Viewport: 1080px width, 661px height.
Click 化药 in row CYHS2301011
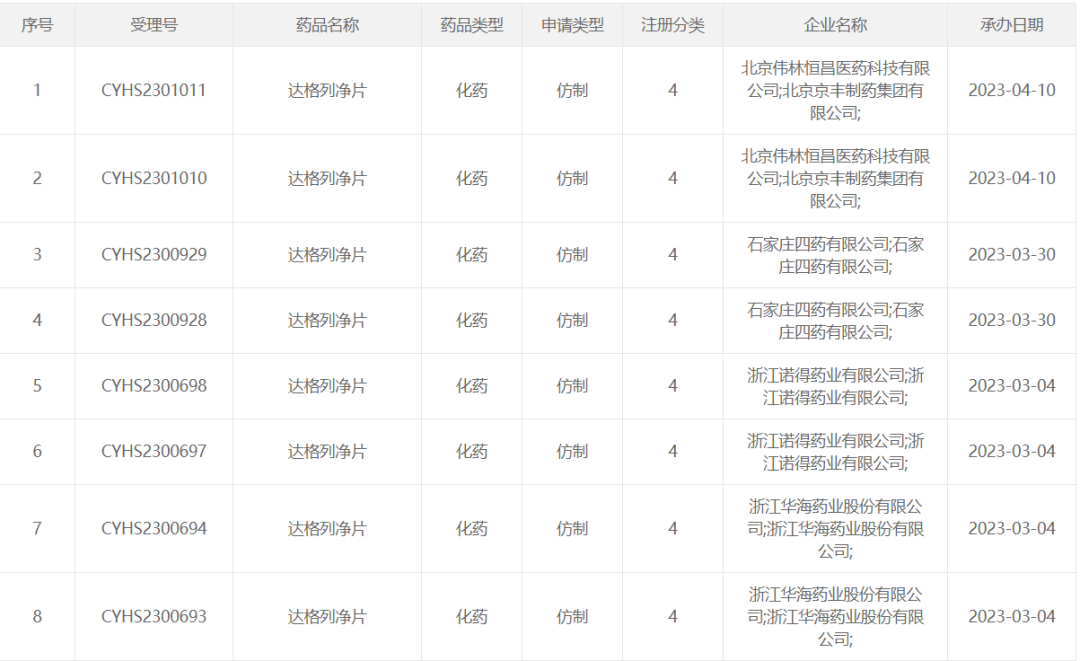click(x=472, y=90)
